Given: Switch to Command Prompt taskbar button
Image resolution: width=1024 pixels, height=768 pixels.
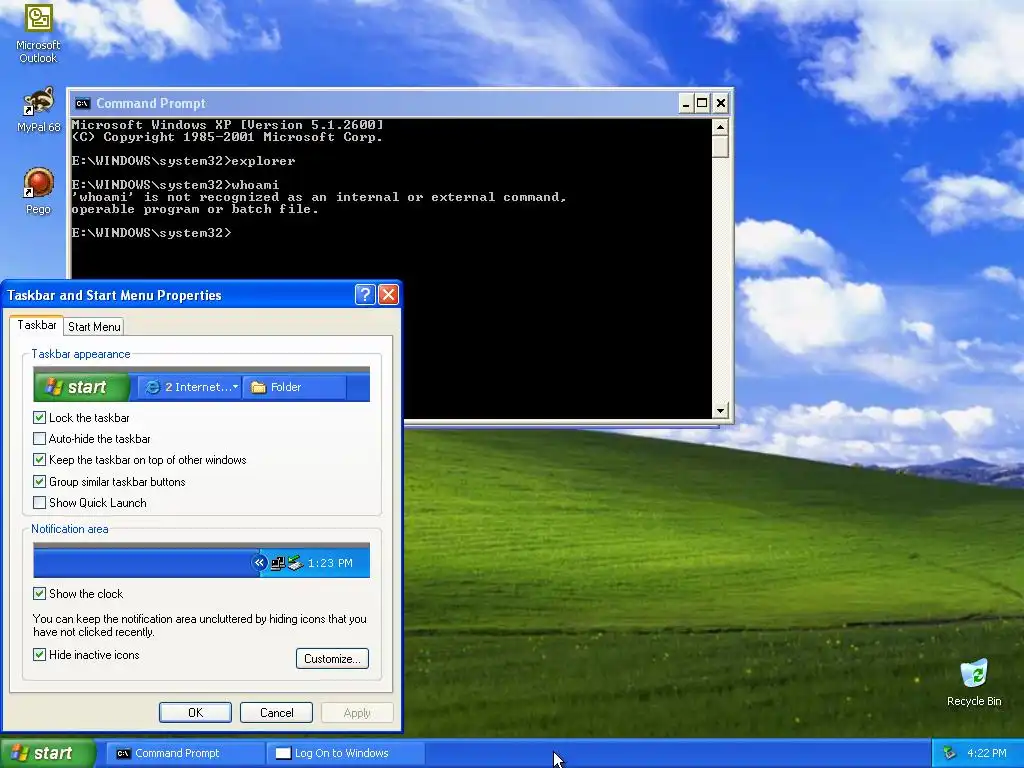Looking at the screenshot, I should click(x=185, y=753).
